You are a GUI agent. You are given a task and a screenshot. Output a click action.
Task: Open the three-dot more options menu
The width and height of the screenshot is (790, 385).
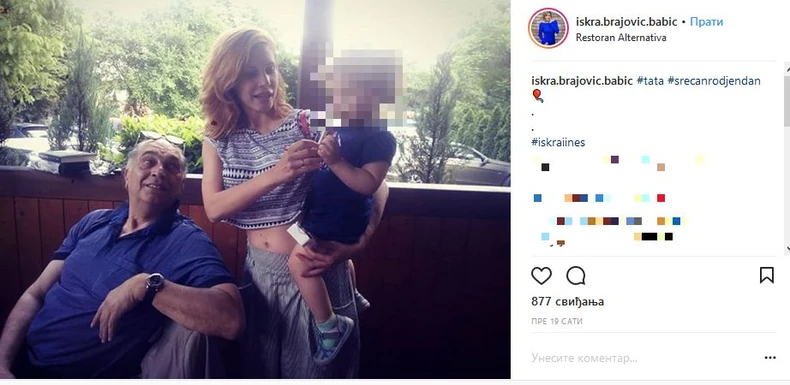(x=770, y=358)
